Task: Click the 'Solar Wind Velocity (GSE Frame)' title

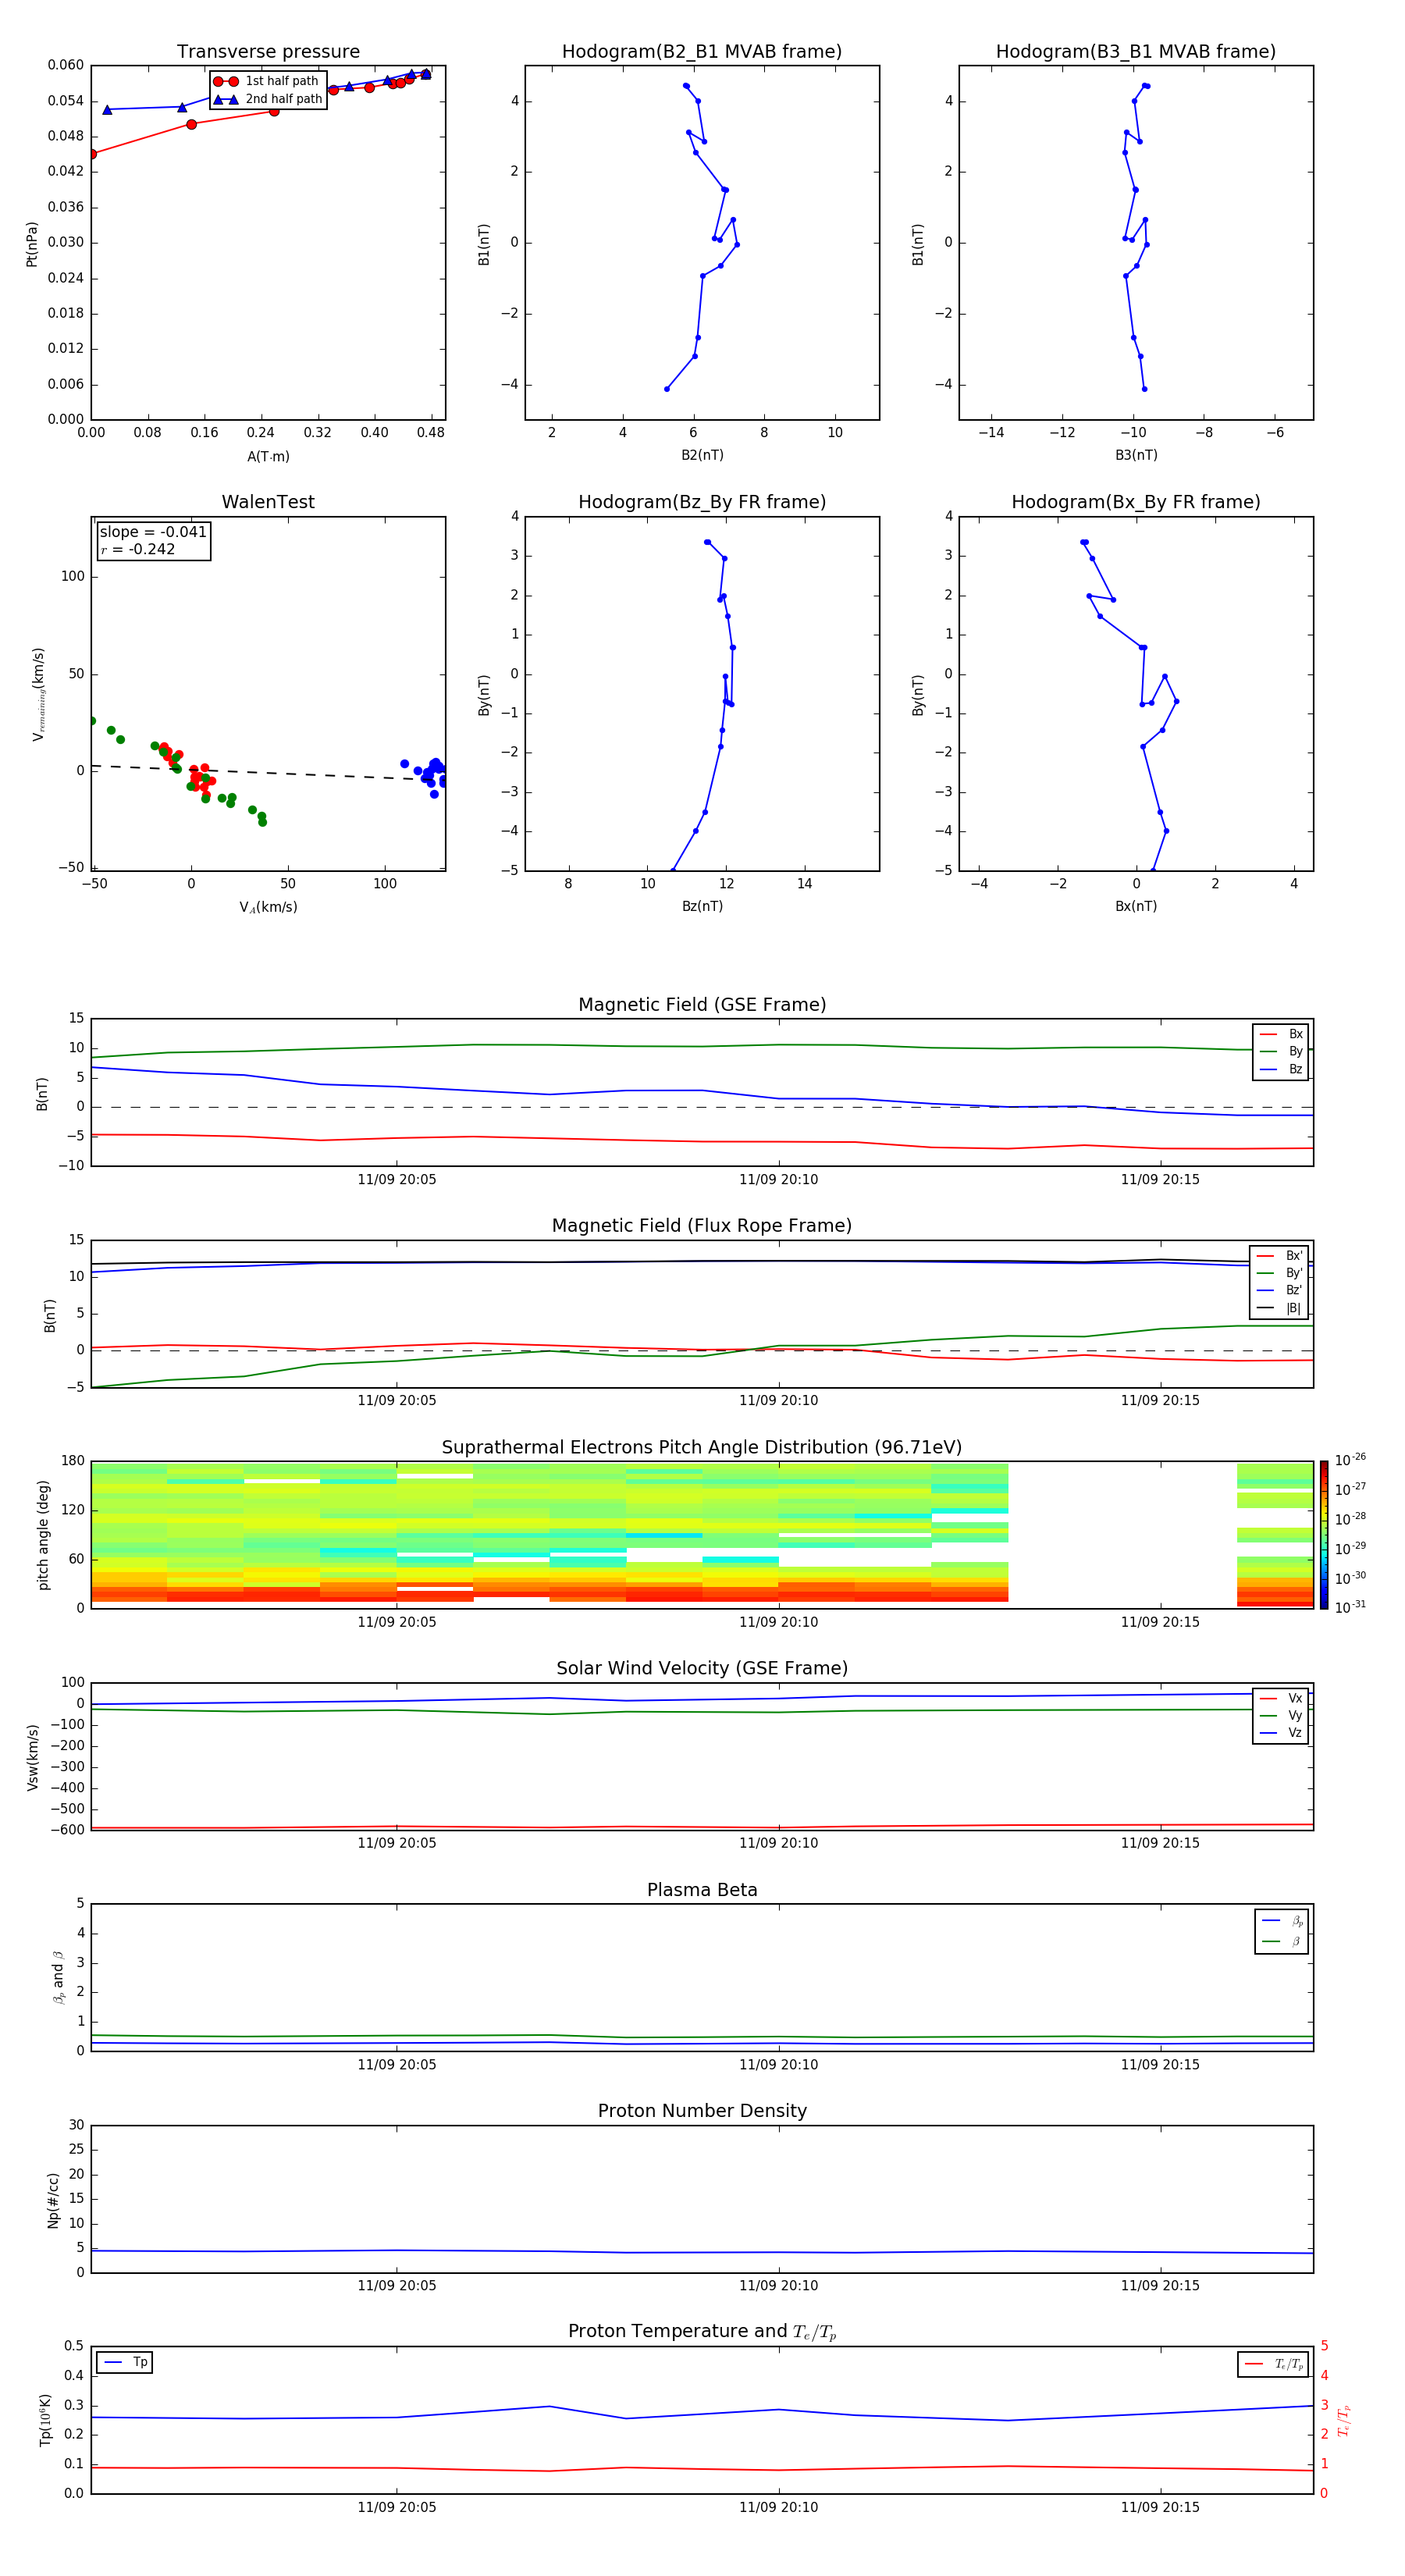Action: [702, 1669]
